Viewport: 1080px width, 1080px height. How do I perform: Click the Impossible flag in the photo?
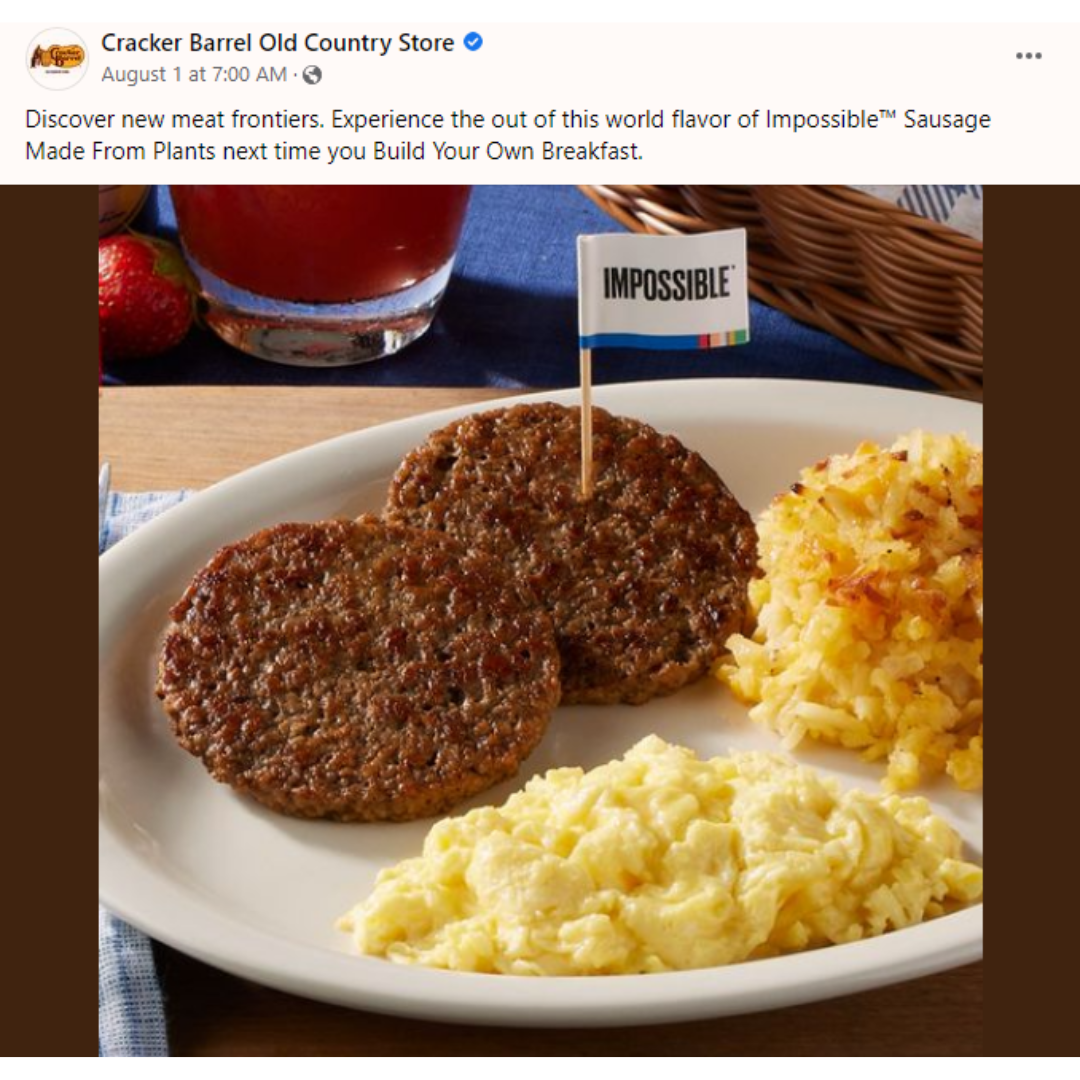pos(663,289)
